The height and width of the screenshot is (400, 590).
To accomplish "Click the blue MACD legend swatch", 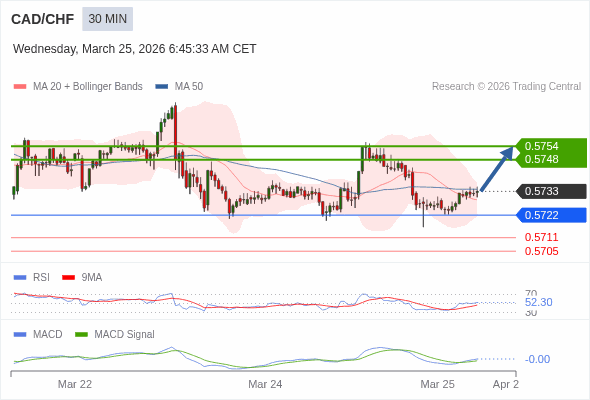I will tap(20, 335).
